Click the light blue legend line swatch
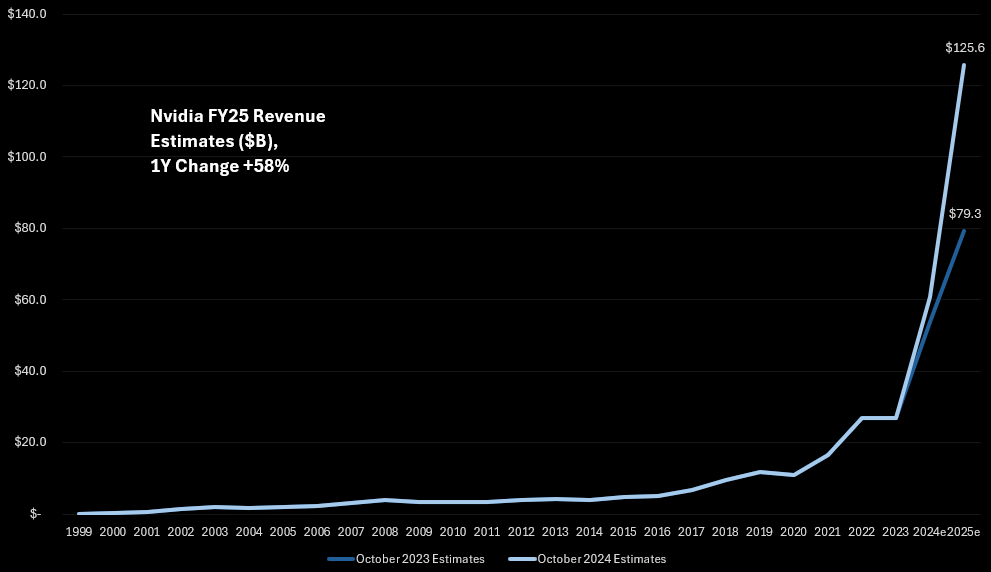This screenshot has height=572, width=991. pyautogui.click(x=523, y=559)
